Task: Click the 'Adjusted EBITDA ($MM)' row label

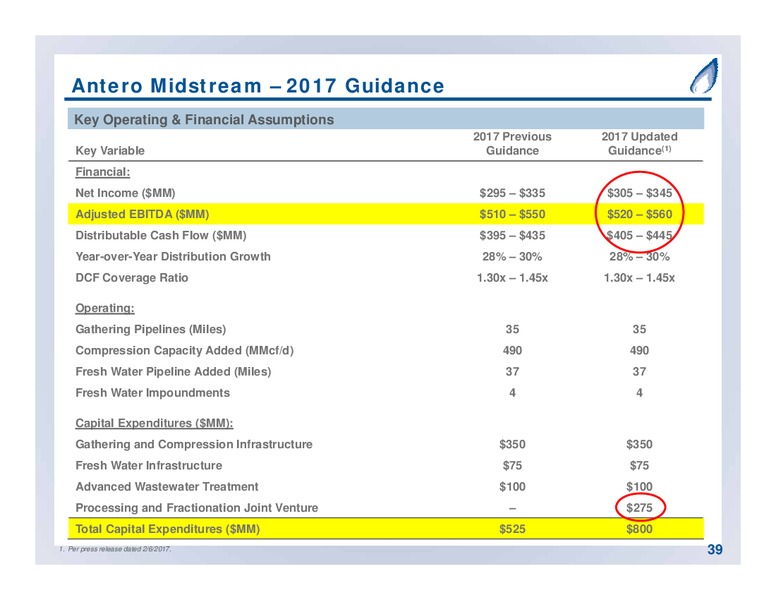Action: [x=142, y=214]
